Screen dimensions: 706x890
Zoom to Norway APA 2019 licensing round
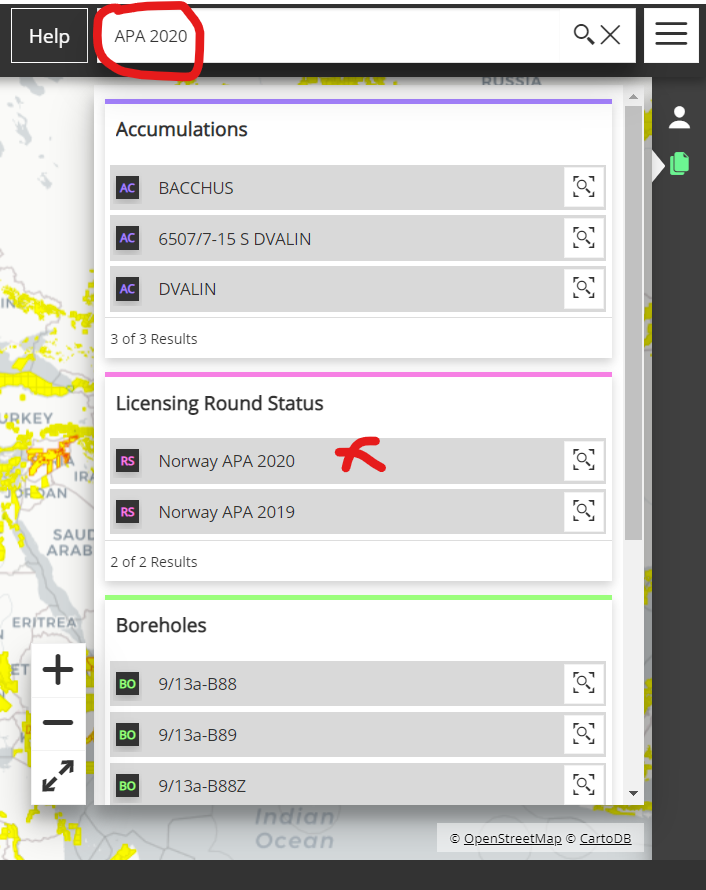click(x=583, y=511)
